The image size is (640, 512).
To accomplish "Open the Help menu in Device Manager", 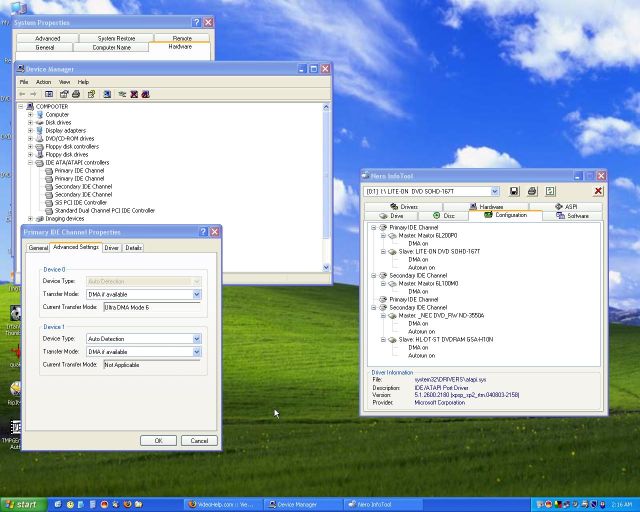I will point(83,82).
